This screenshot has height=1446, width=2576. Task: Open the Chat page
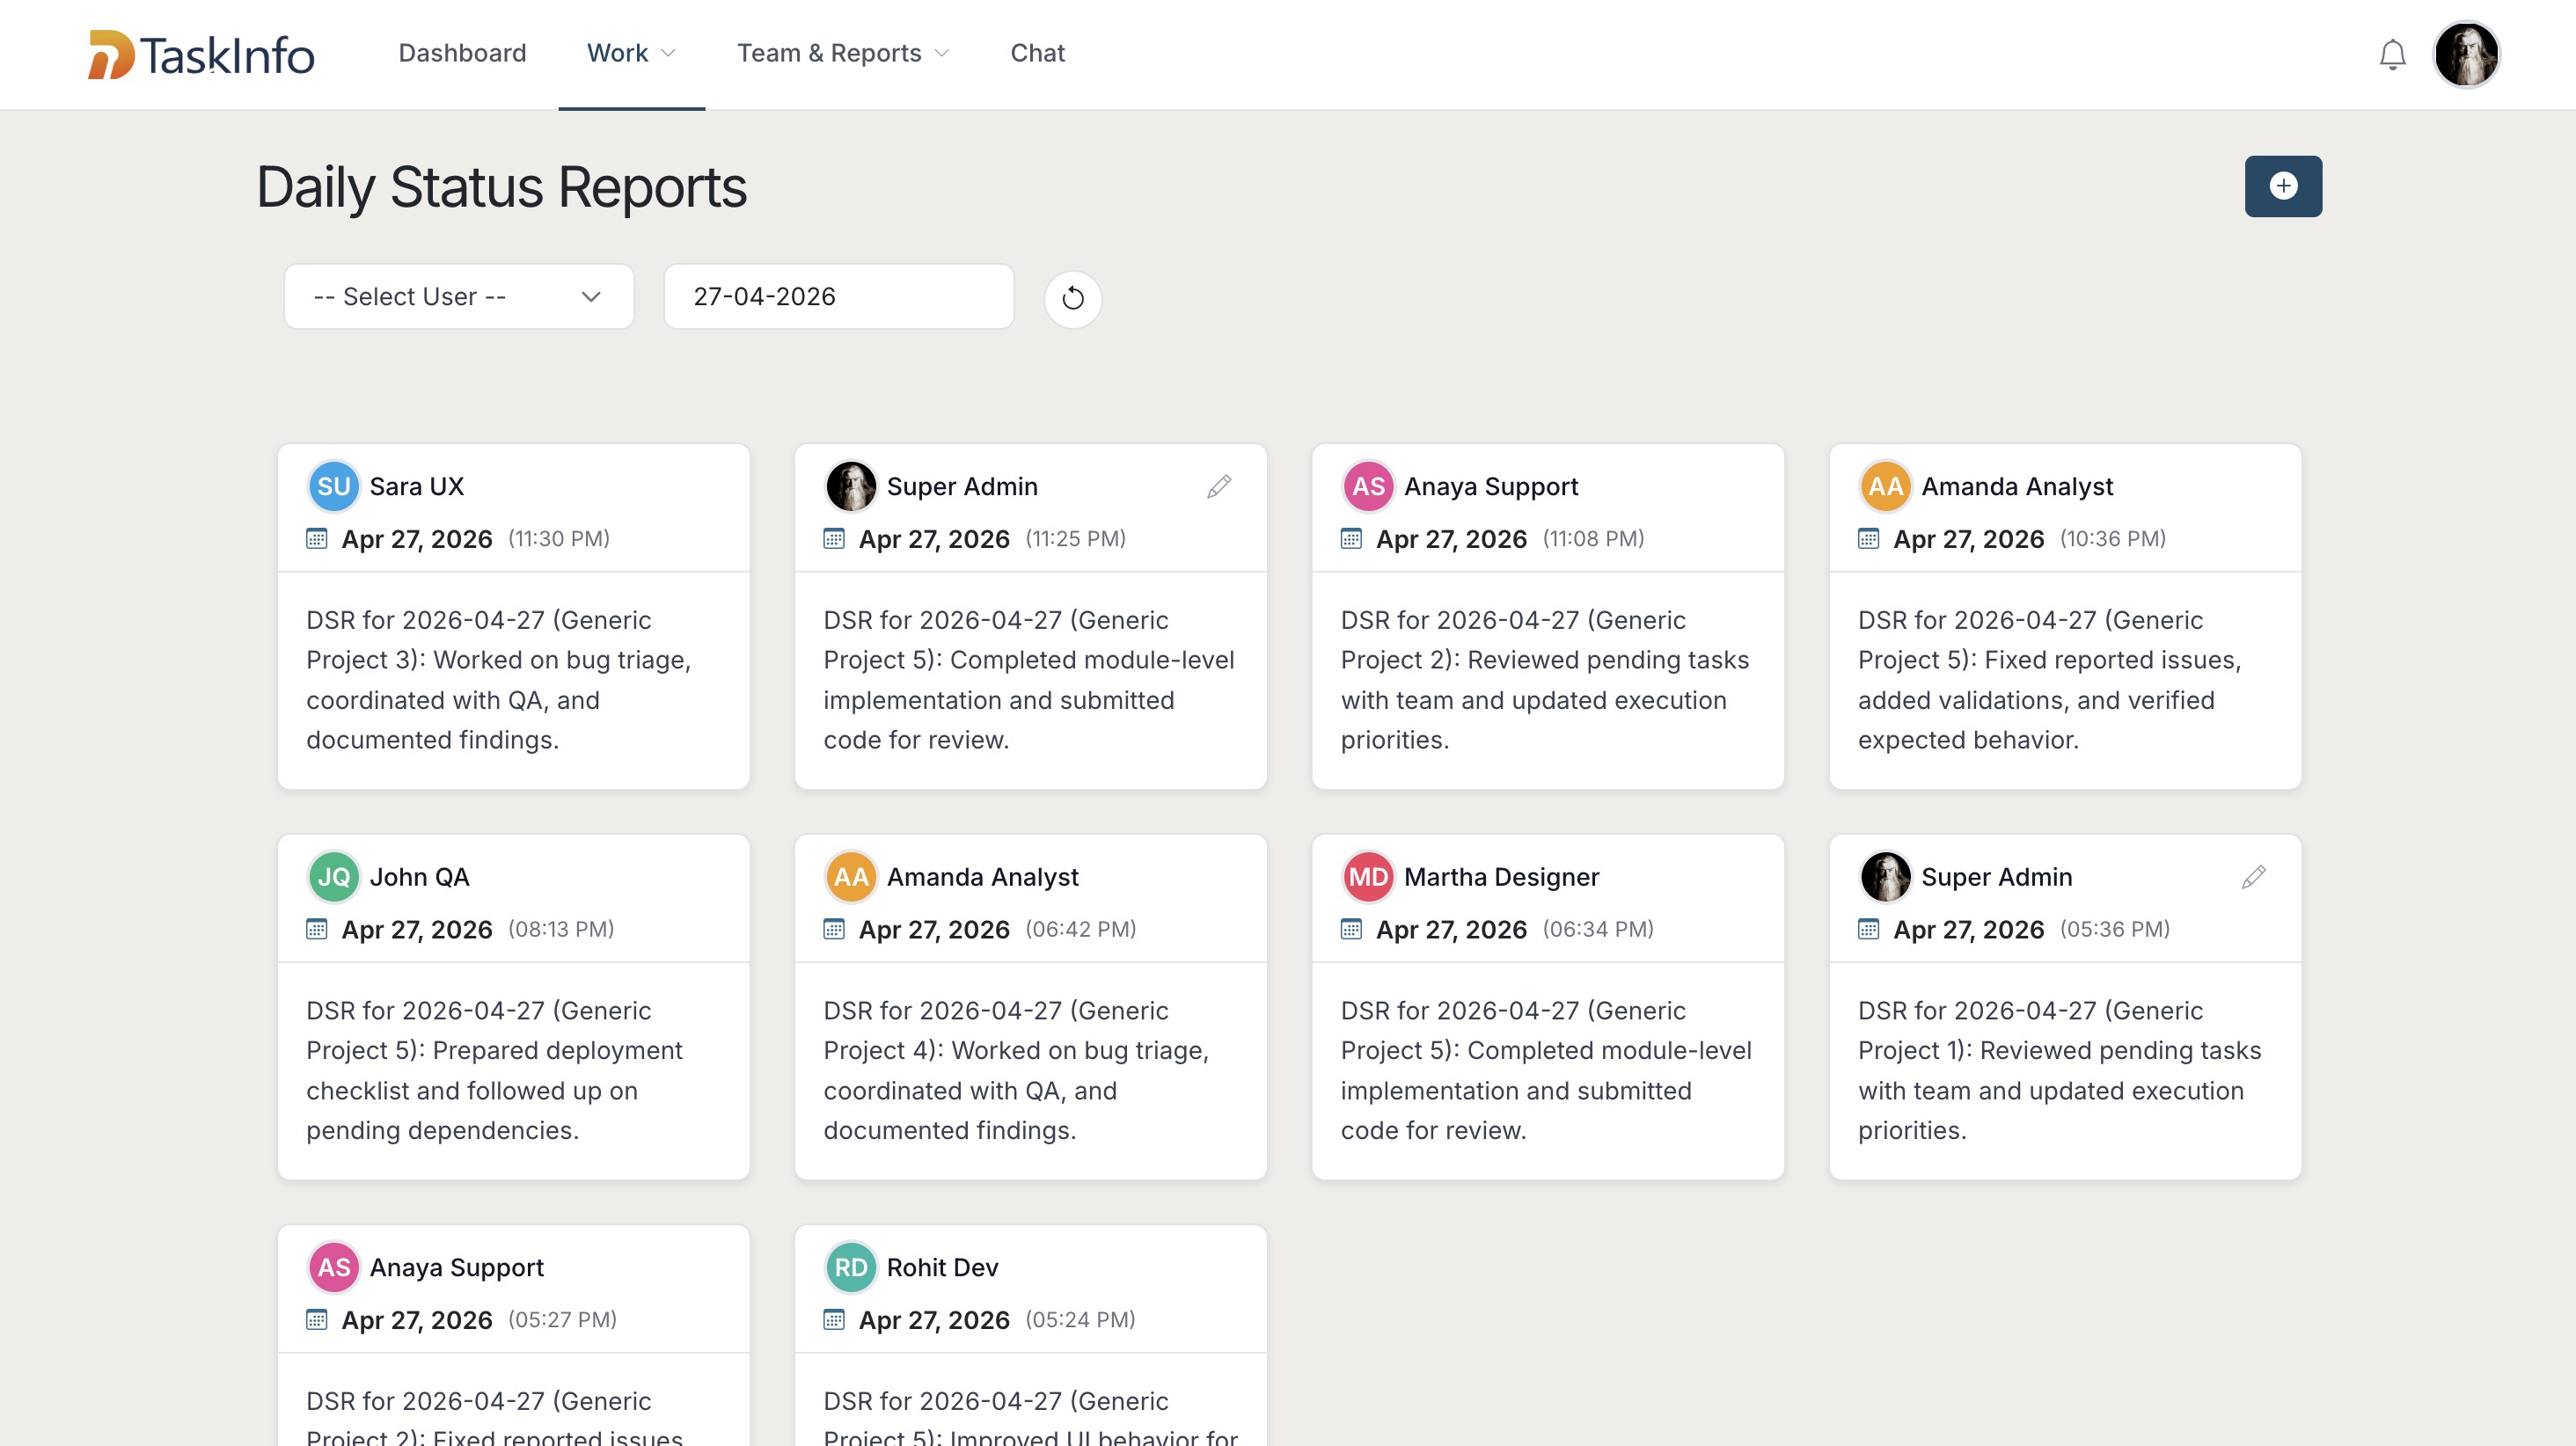click(1037, 53)
